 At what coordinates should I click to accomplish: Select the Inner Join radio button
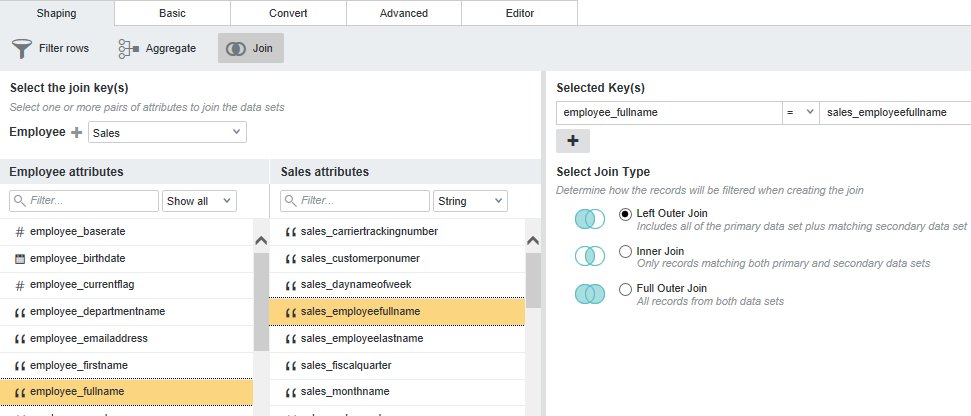[x=626, y=251]
